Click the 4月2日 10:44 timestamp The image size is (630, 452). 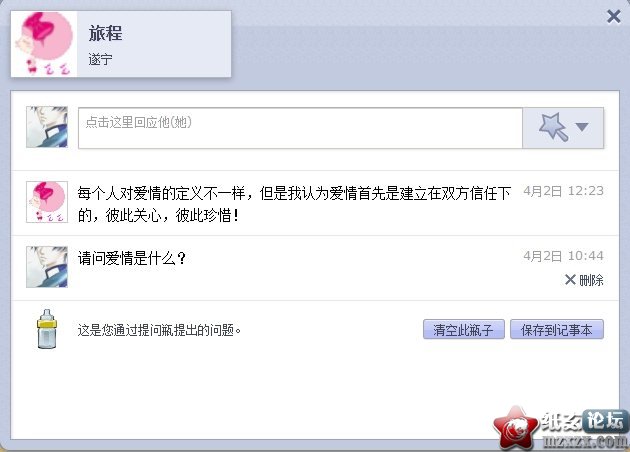pos(563,256)
